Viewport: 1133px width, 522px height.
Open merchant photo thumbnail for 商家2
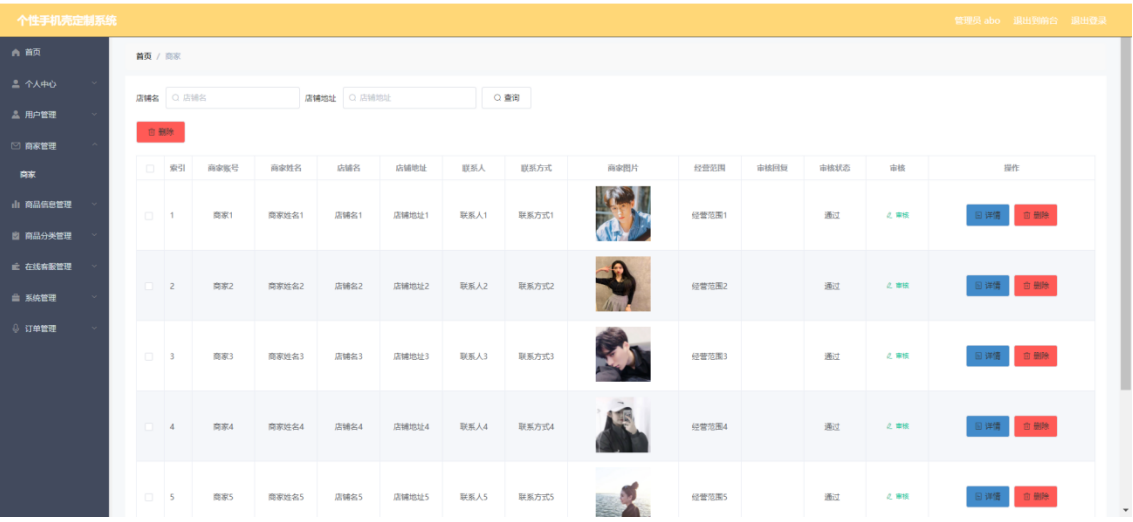623,284
